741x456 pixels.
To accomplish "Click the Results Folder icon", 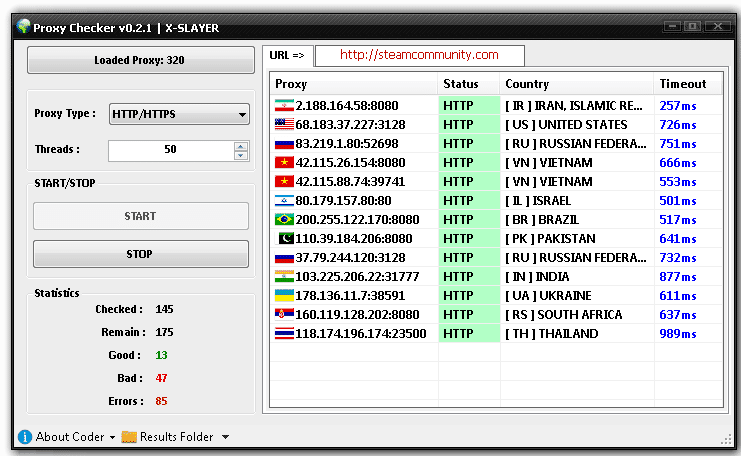I will tap(129, 437).
